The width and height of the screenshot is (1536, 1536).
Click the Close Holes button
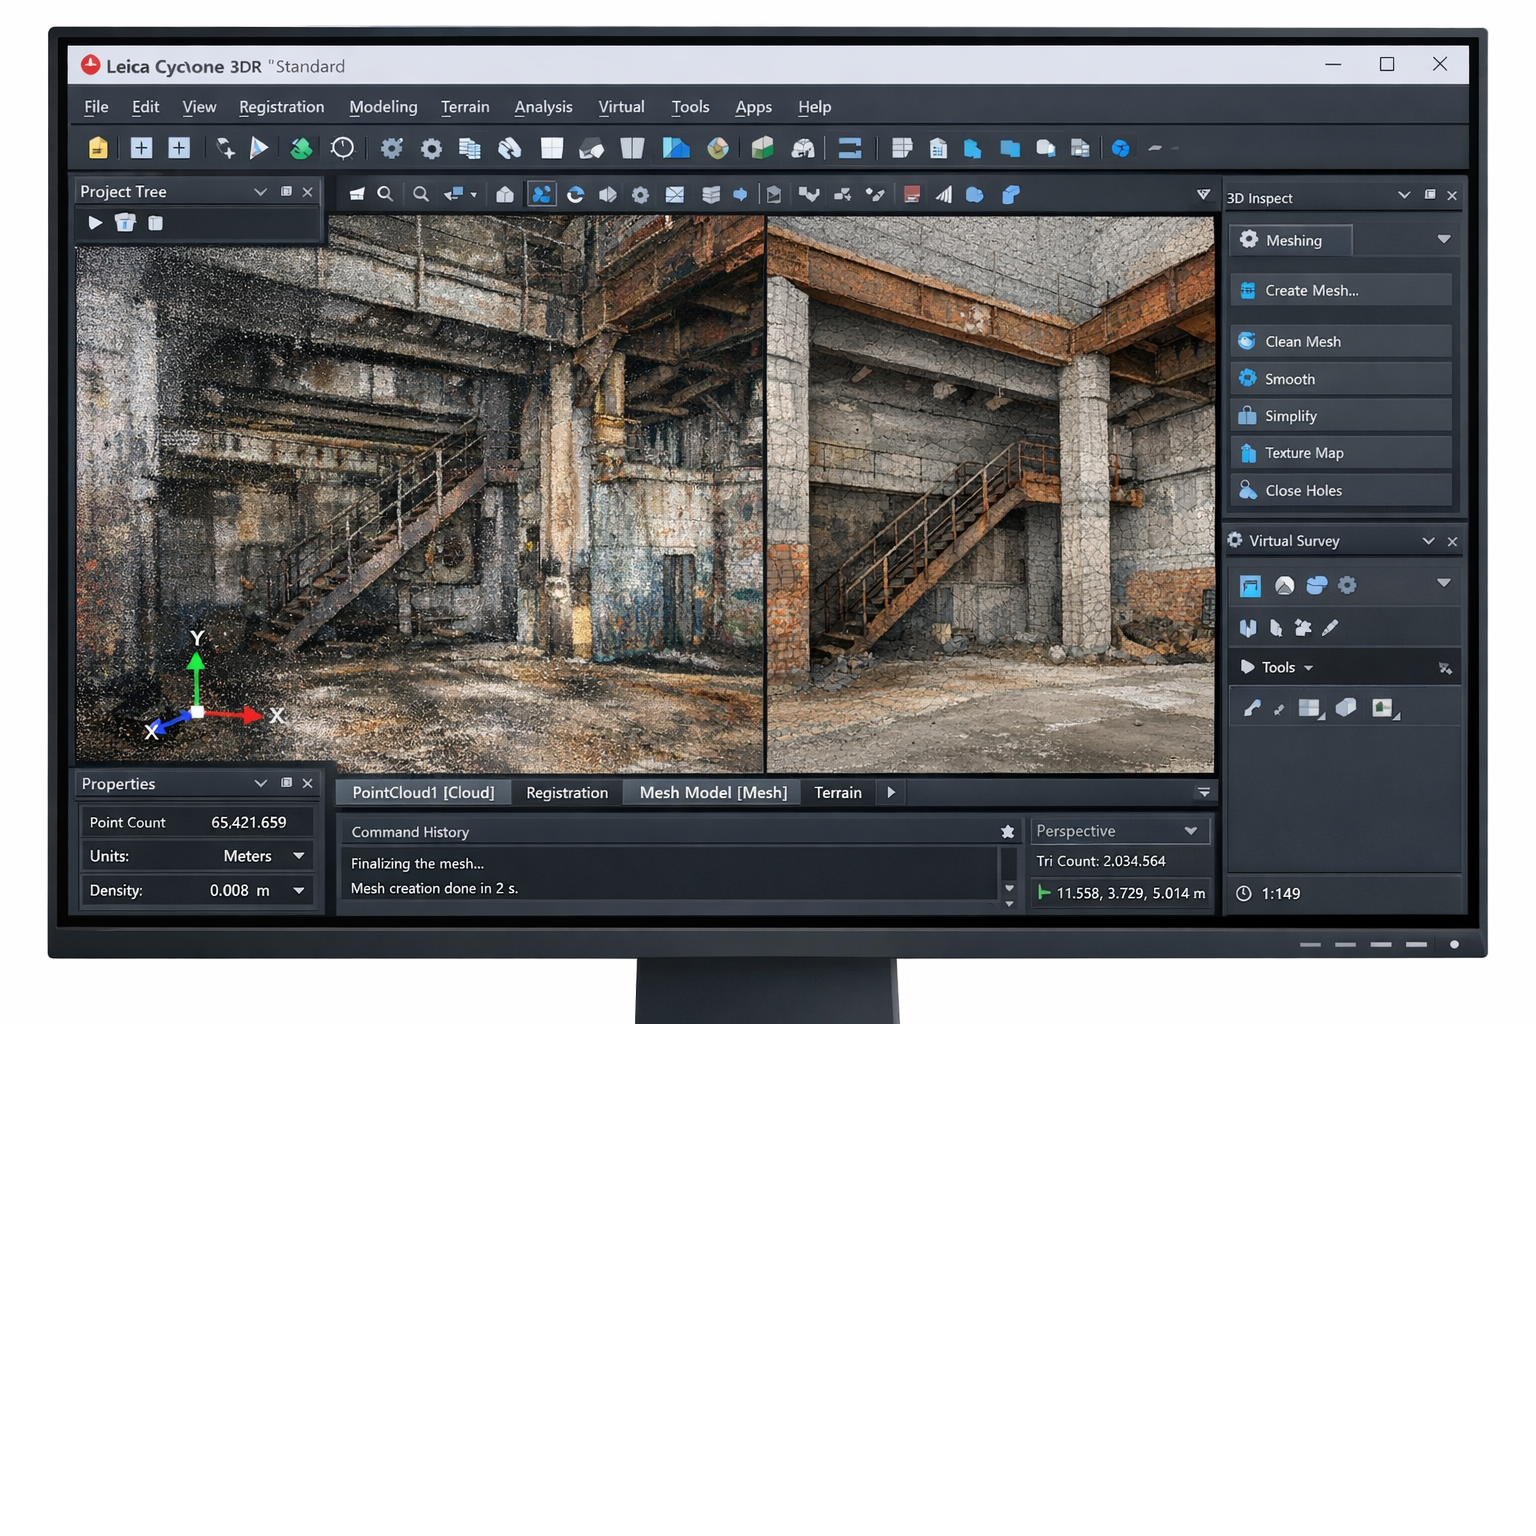1340,491
